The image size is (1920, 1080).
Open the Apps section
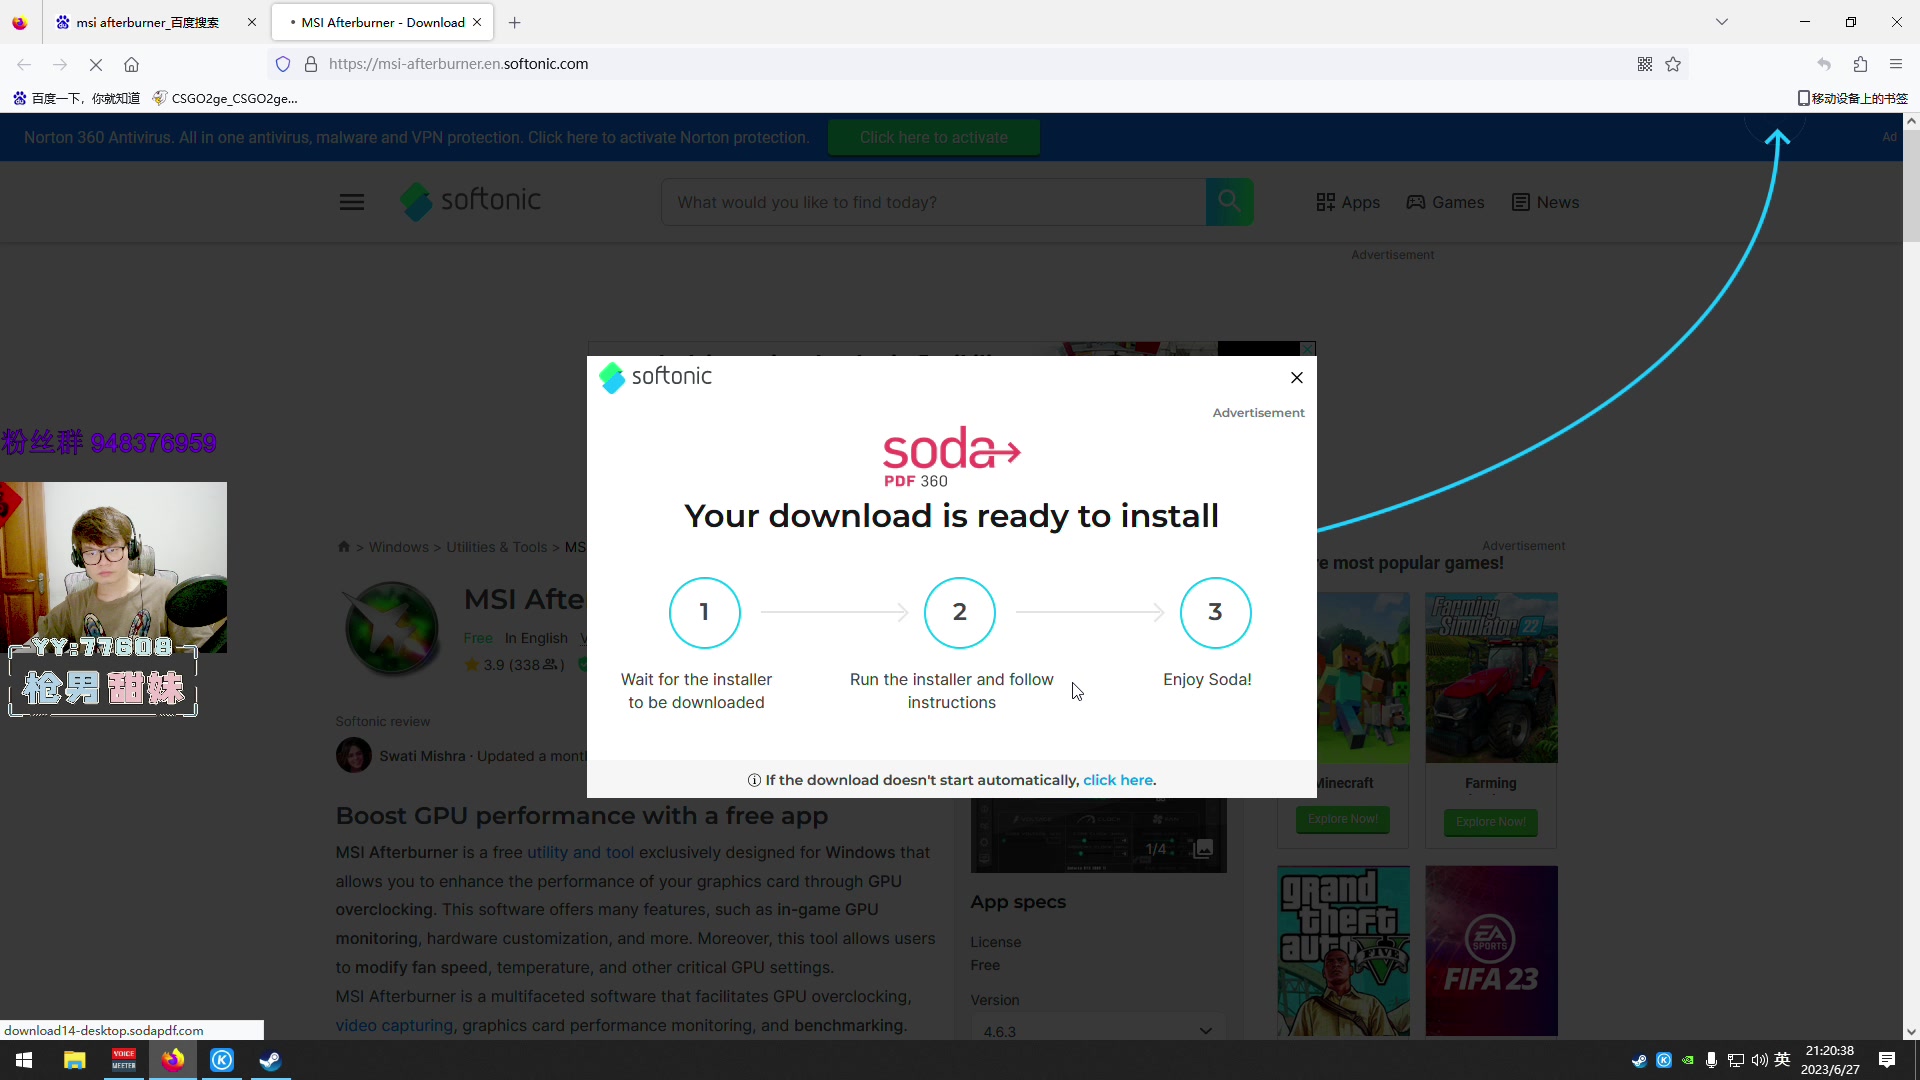pyautogui.click(x=1348, y=202)
